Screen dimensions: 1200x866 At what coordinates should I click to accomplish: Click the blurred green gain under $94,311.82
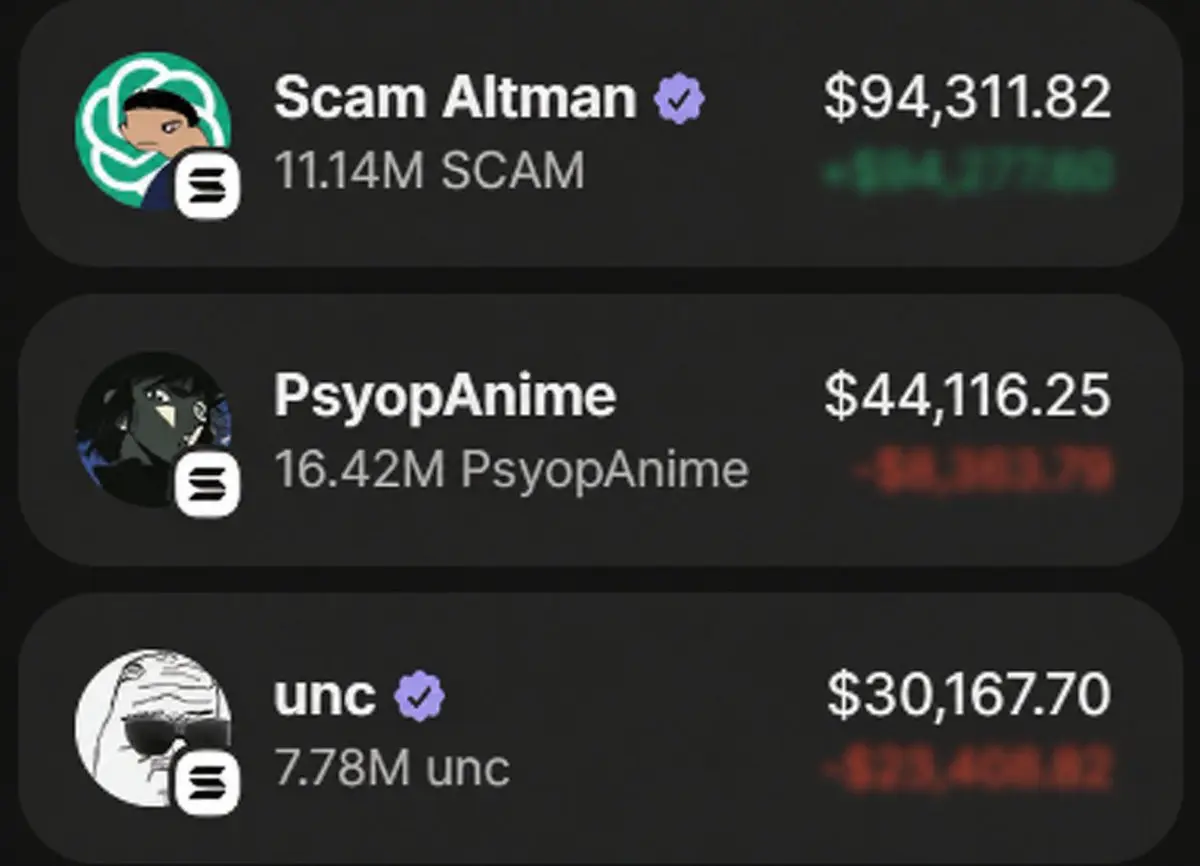point(966,171)
